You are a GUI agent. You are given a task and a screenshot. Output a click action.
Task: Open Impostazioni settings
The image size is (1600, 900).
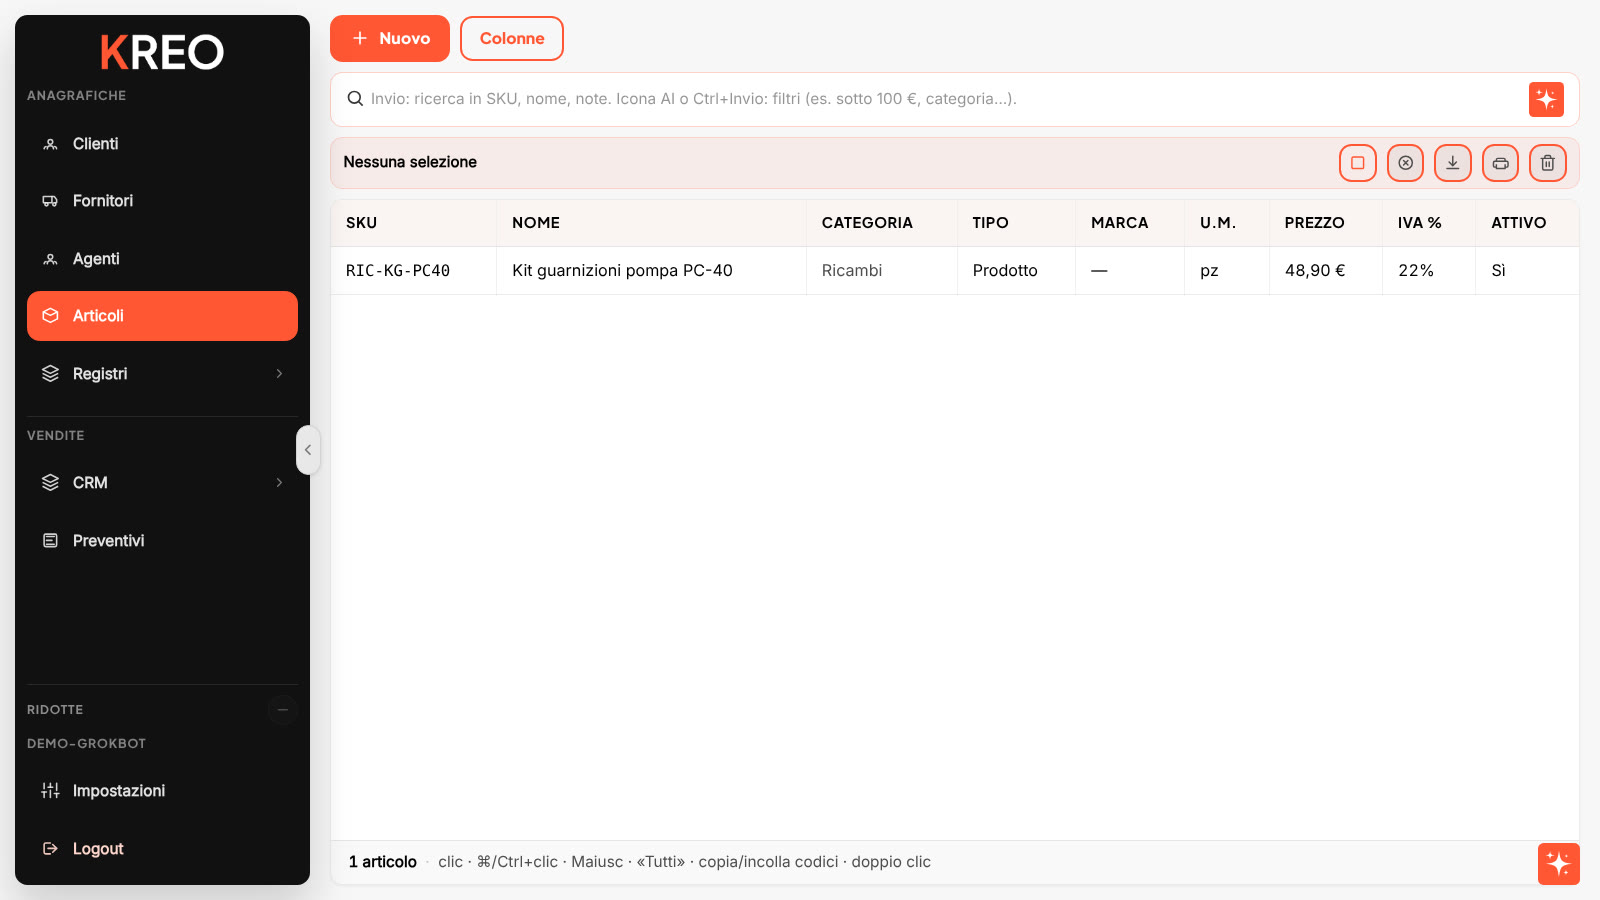[162, 791]
